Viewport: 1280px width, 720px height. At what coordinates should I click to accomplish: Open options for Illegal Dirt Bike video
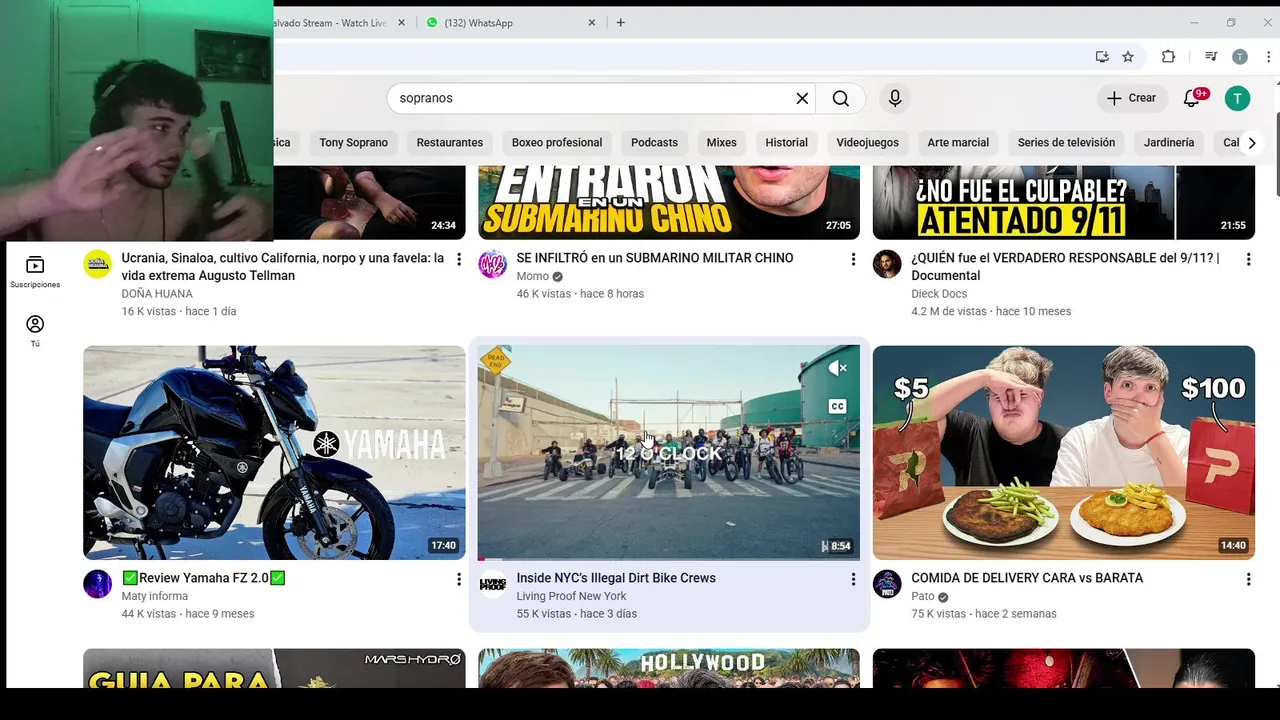tap(853, 580)
